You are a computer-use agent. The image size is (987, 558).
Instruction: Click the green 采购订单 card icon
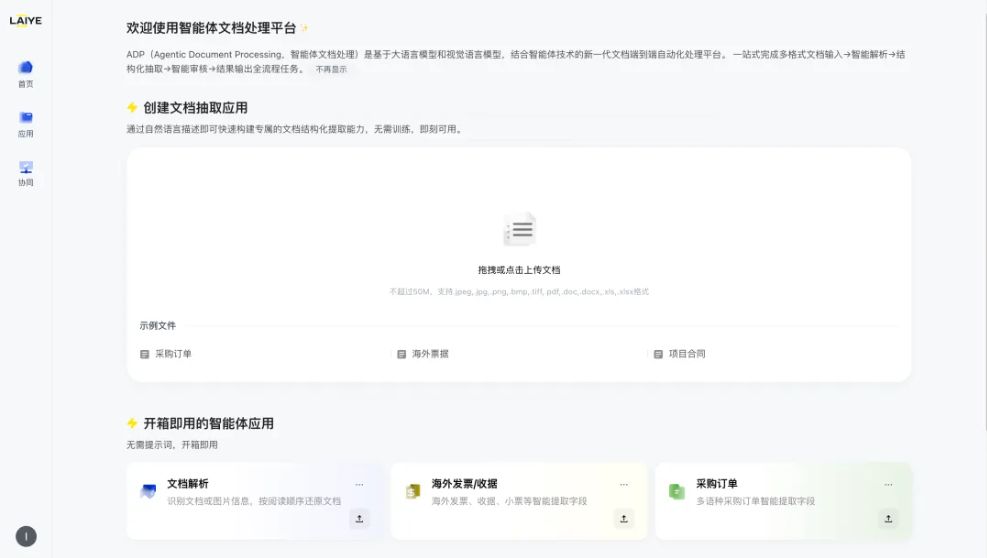[677, 491]
